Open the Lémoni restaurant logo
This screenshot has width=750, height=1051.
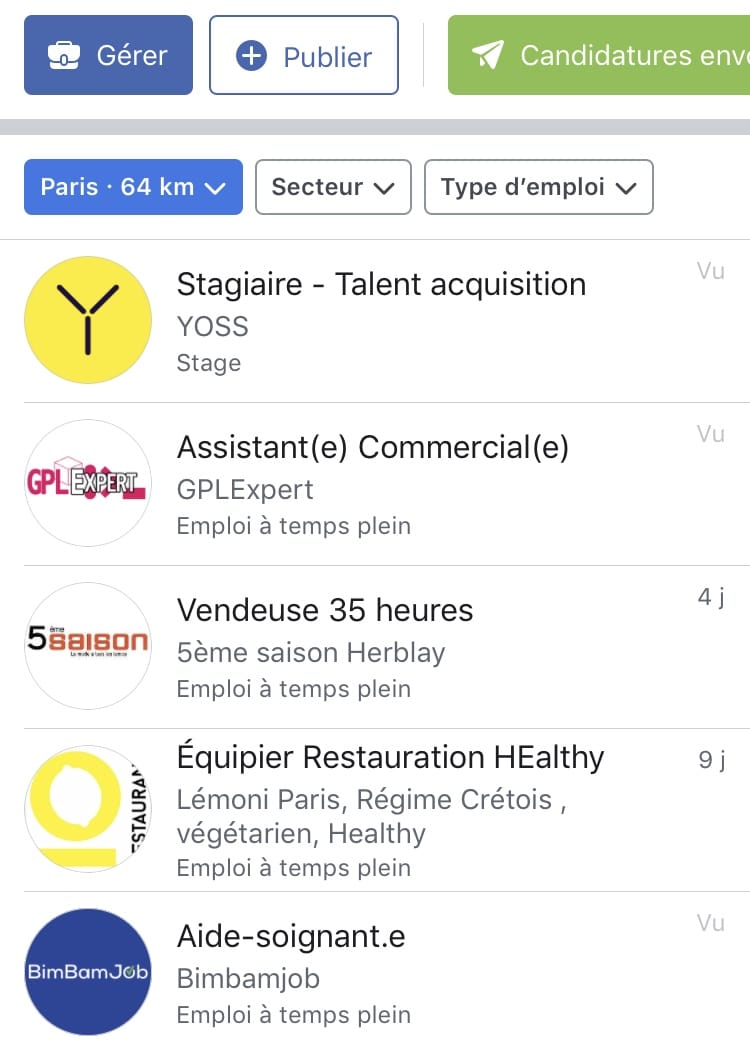(x=88, y=808)
